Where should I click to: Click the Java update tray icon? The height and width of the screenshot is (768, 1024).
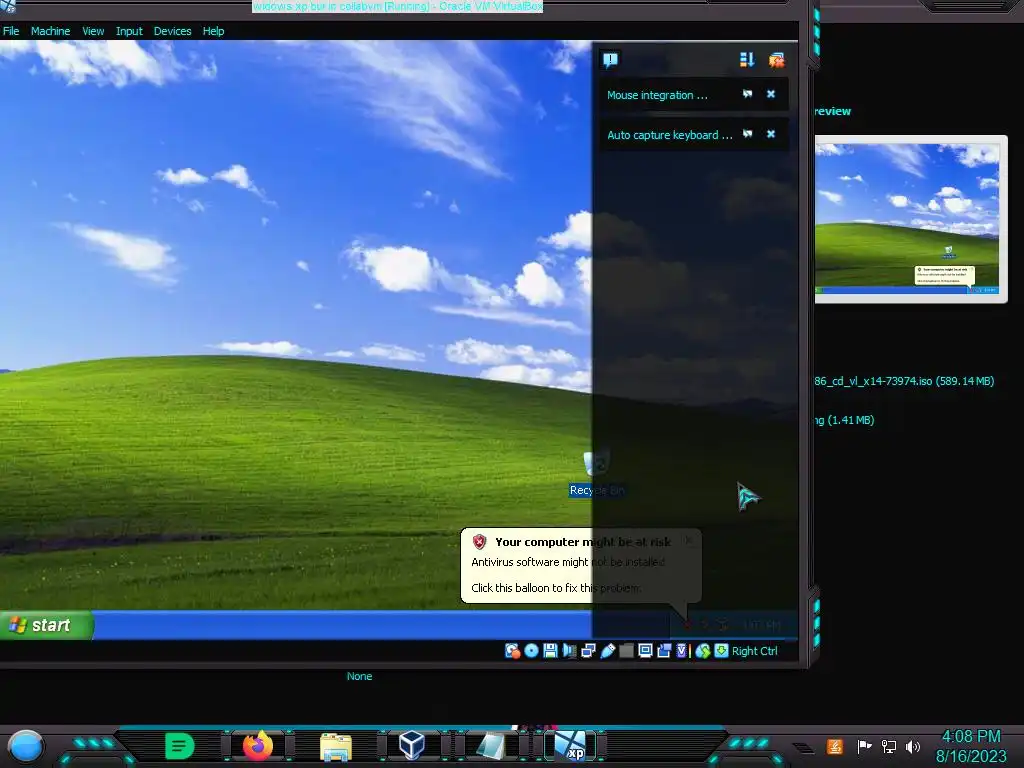[835, 746]
